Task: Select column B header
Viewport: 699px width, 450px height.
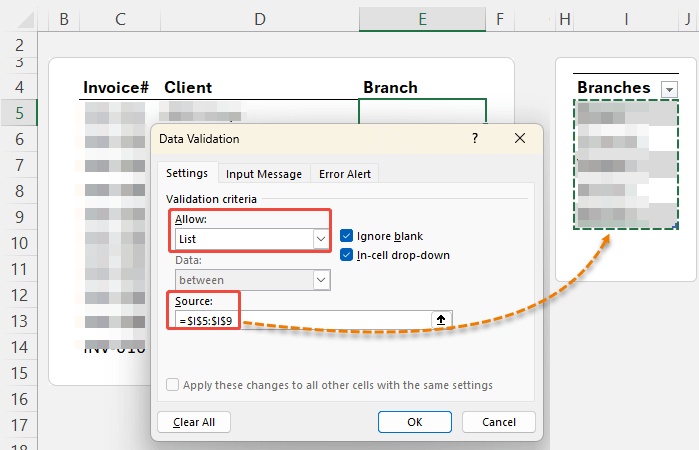Action: (64, 19)
